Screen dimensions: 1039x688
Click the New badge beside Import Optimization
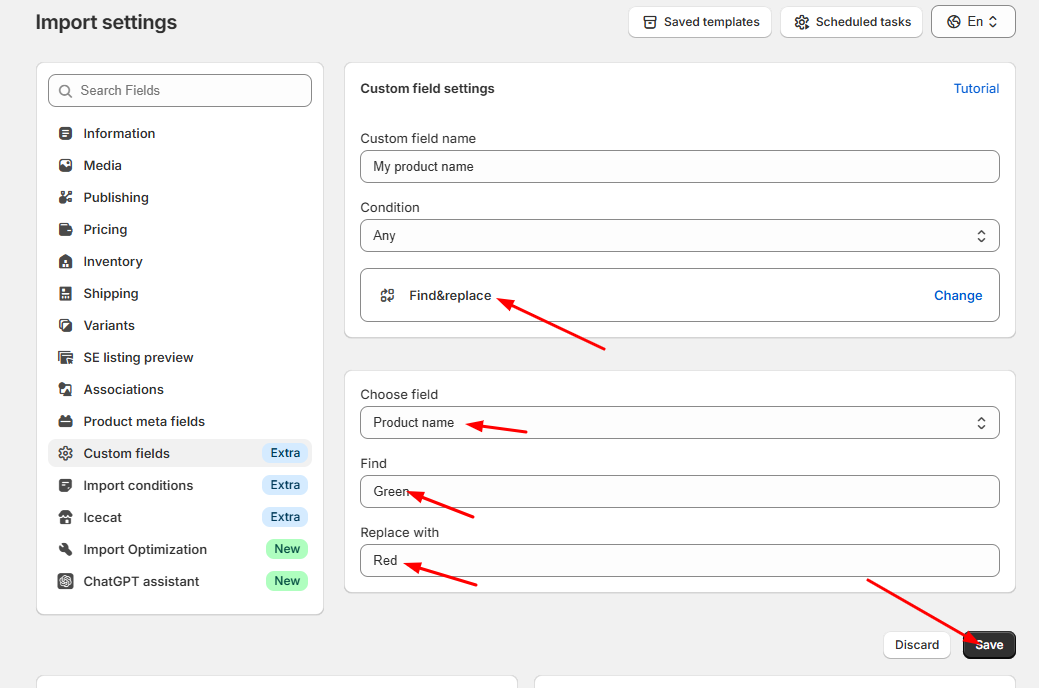(287, 549)
